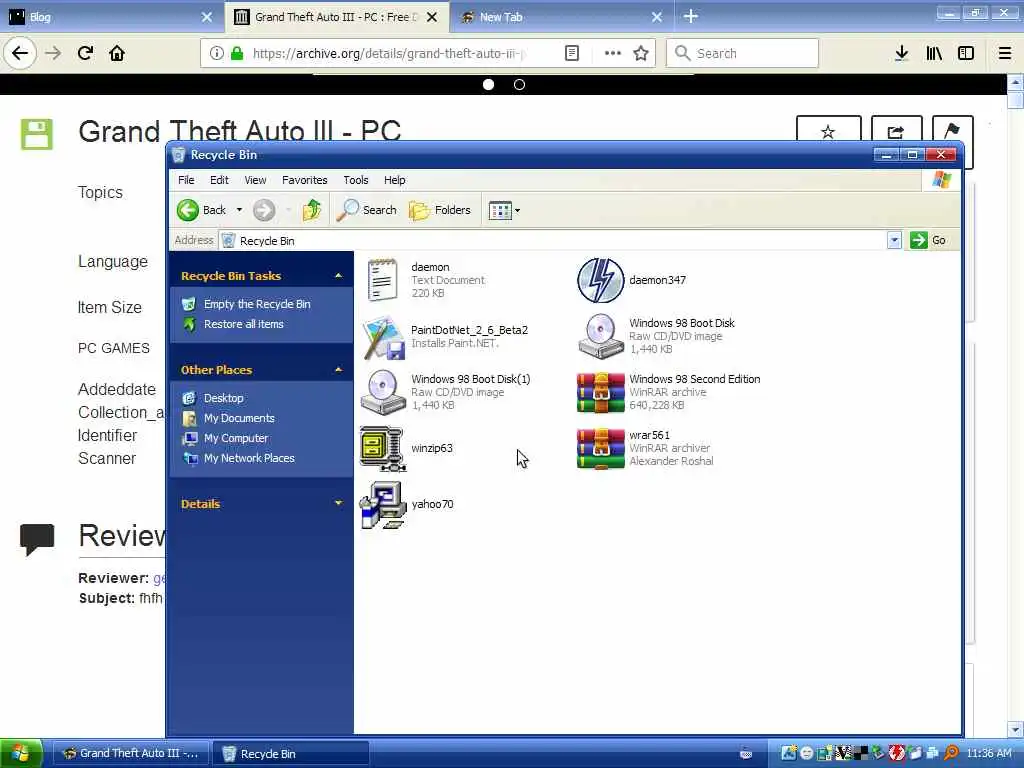Select the daemon347 lightning icon

(x=600, y=280)
